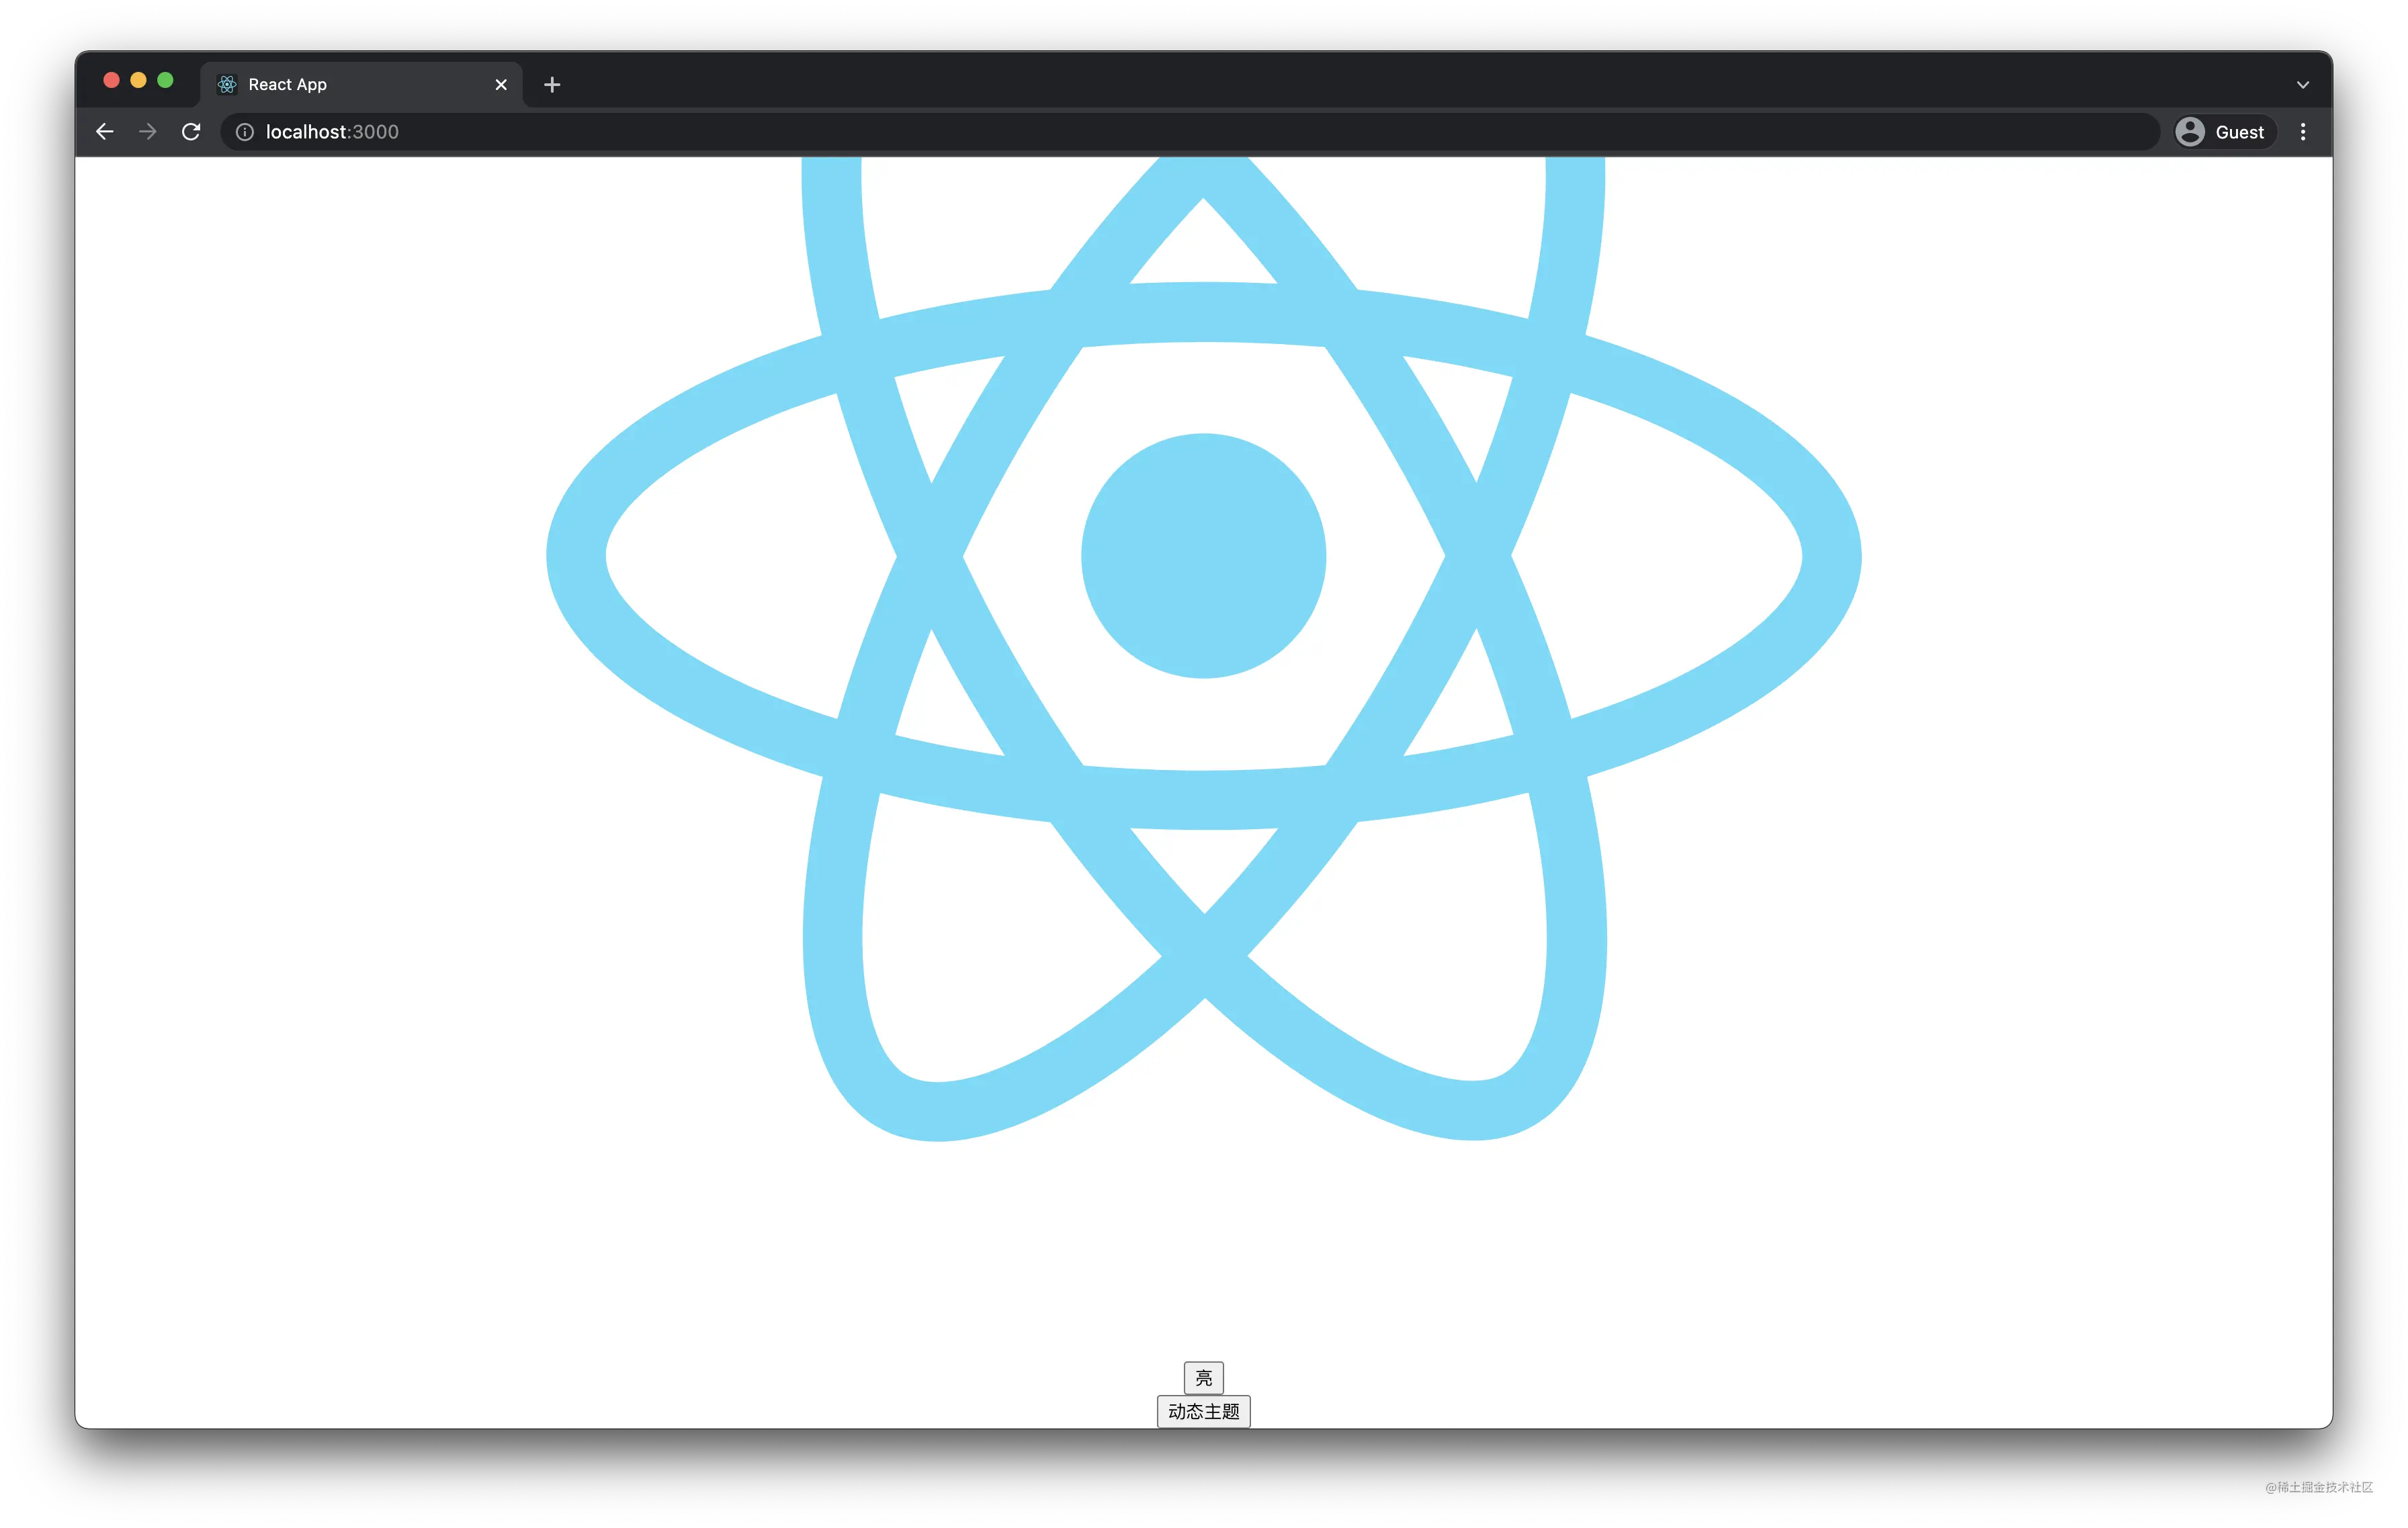The width and height of the screenshot is (2408, 1528).
Task: Click the new tab plus icon
Action: 551,83
